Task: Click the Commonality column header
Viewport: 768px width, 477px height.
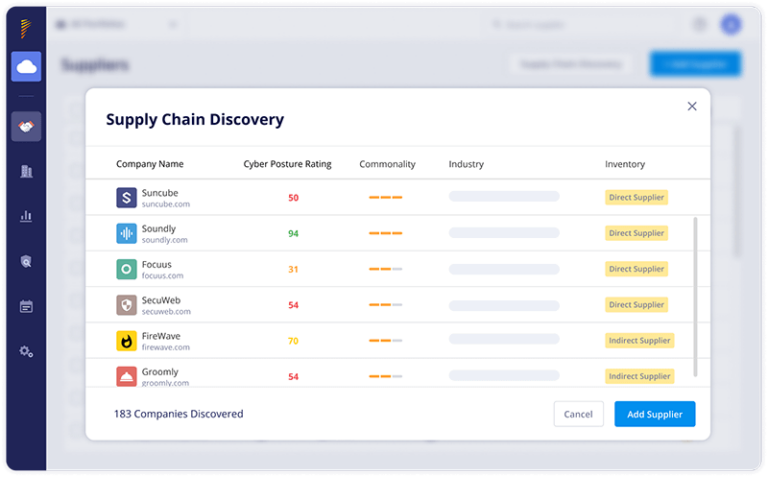Action: click(387, 164)
